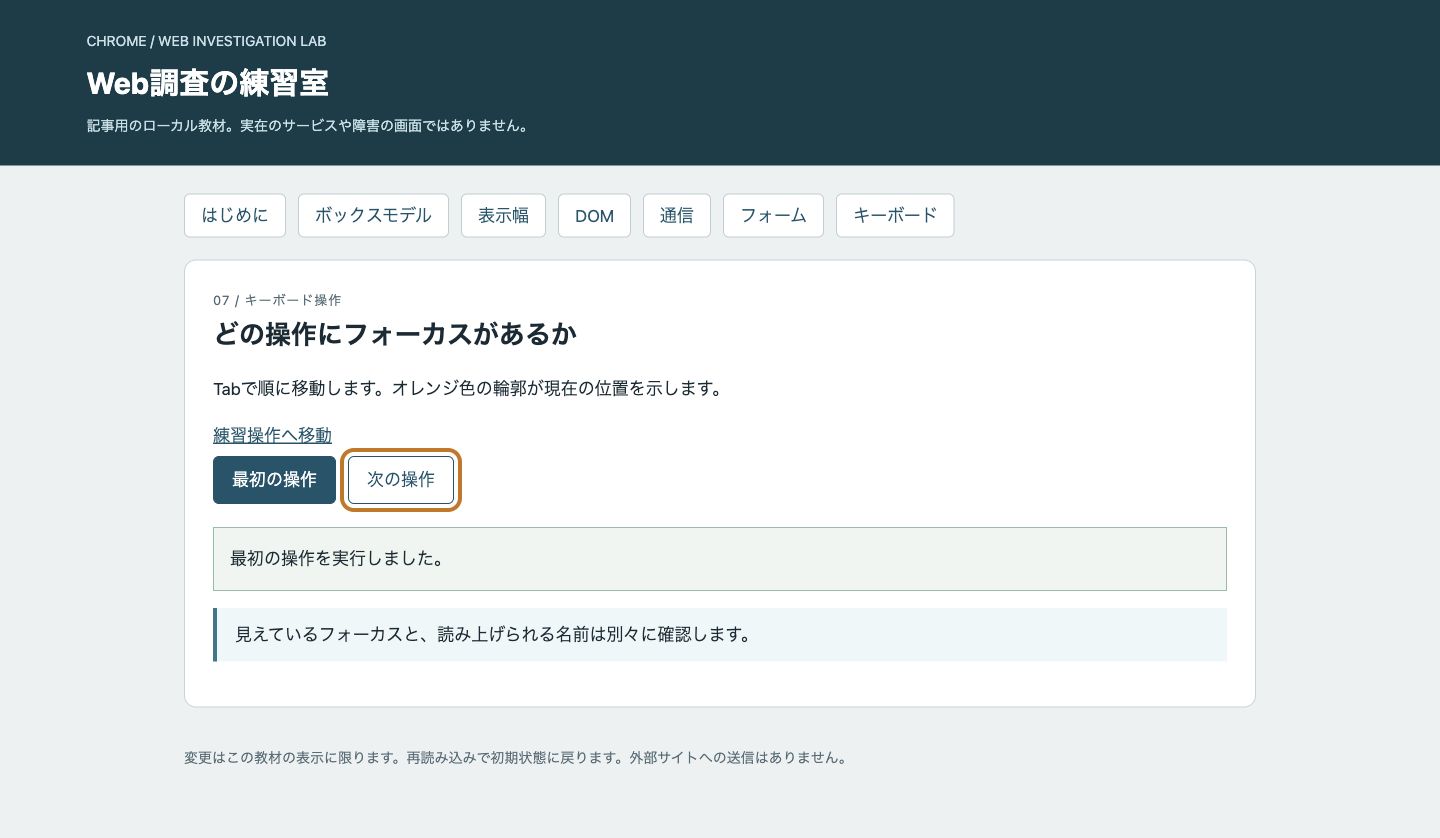Click the instruction text starting with Tabで順に移動します
The image size is (1440, 838).
point(467,389)
